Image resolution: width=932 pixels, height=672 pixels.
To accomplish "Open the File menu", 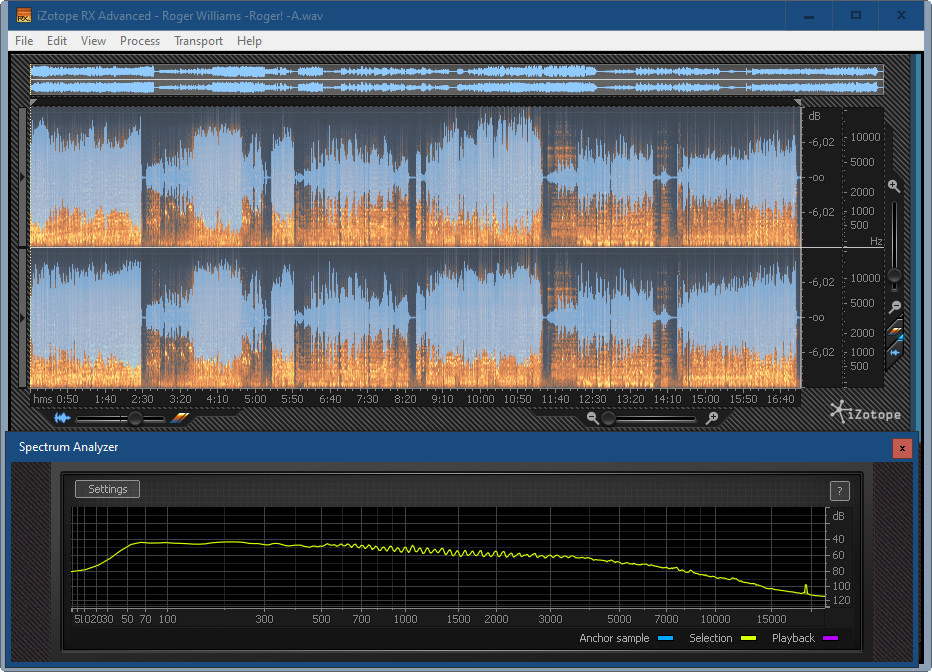I will tap(24, 41).
